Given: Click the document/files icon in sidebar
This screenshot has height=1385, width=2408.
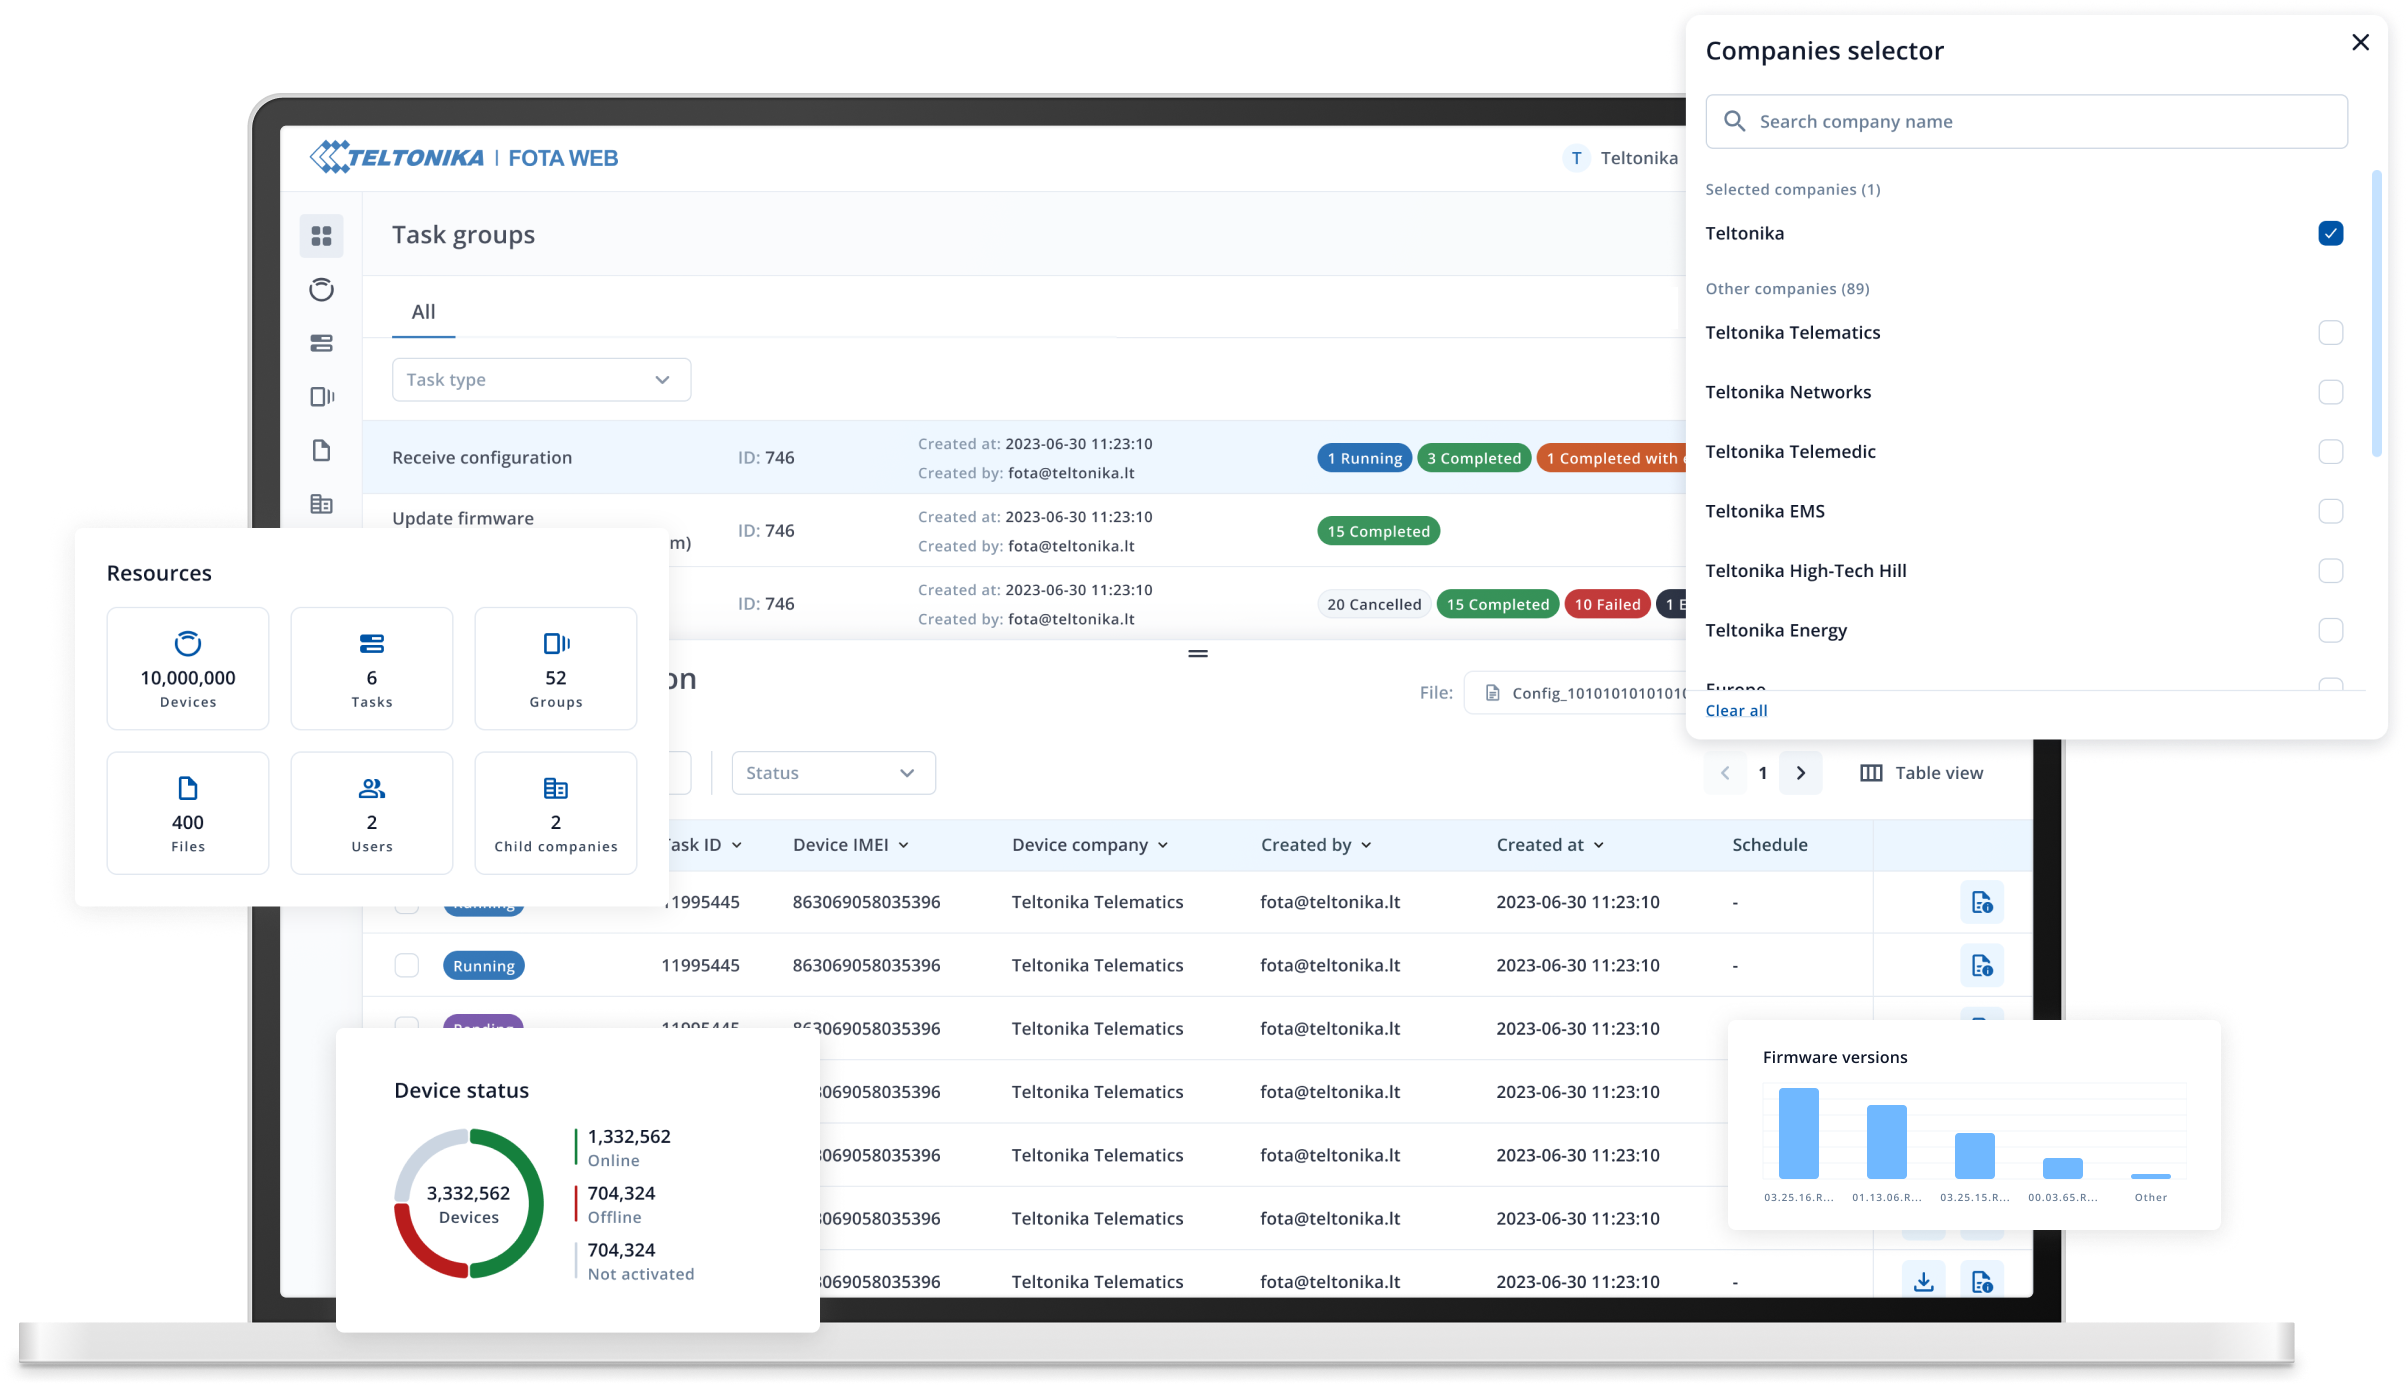Looking at the screenshot, I should pyautogui.click(x=321, y=450).
